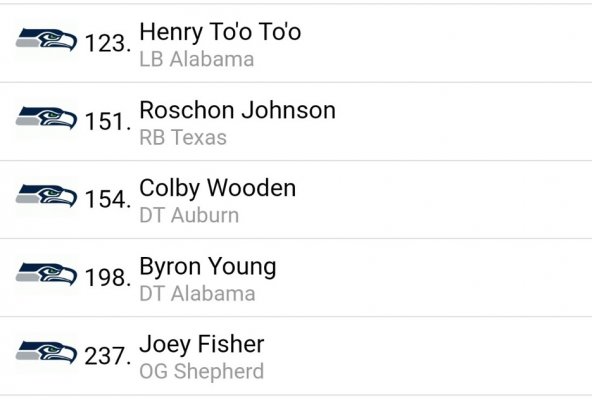Click Seahawks logo beside pick 237

coord(46,353)
